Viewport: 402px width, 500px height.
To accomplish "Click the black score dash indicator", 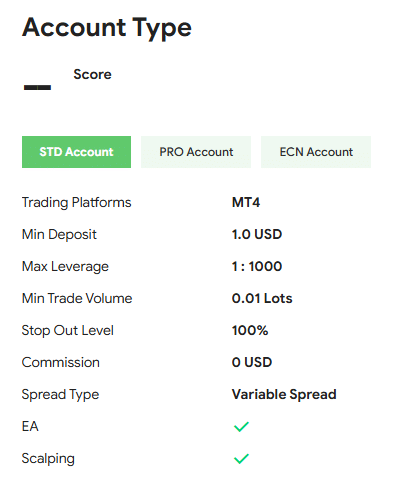I will 37,87.
